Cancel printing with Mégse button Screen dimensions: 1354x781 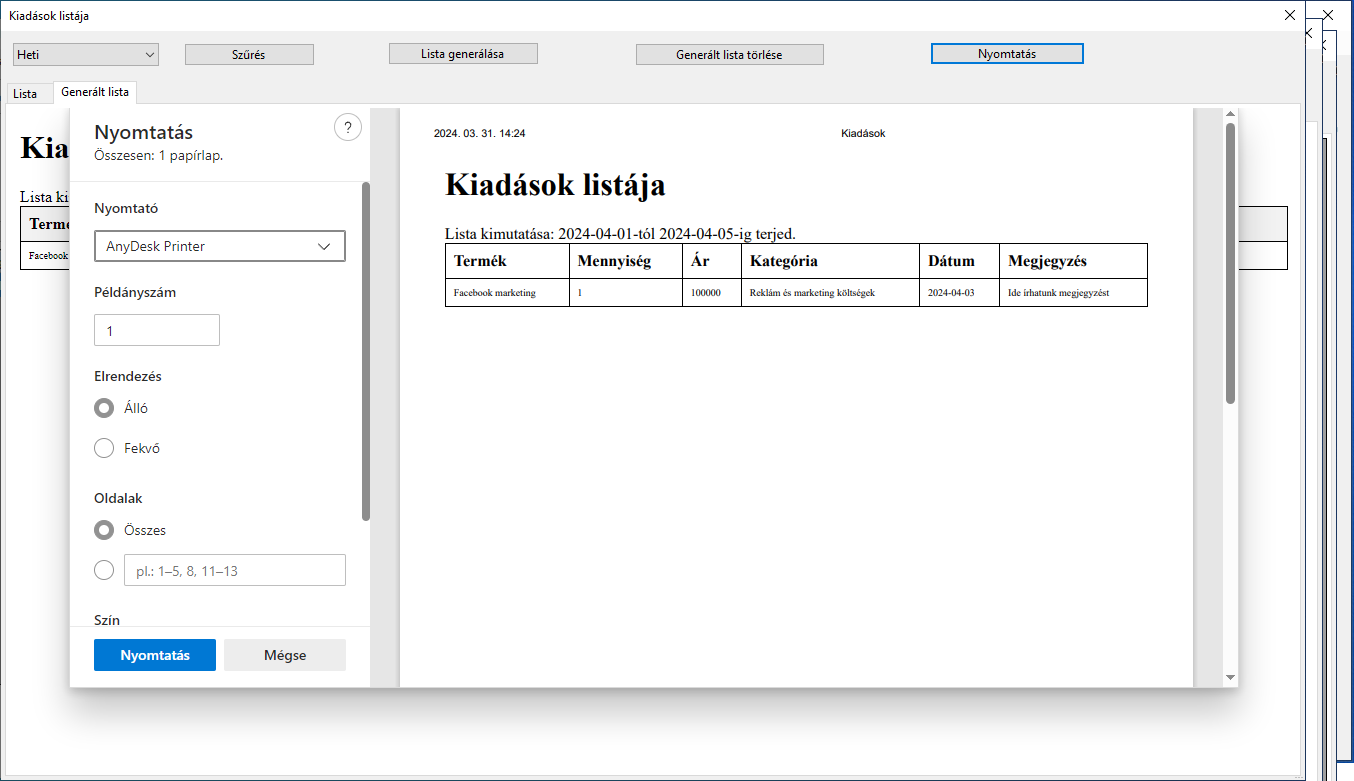click(x=285, y=655)
